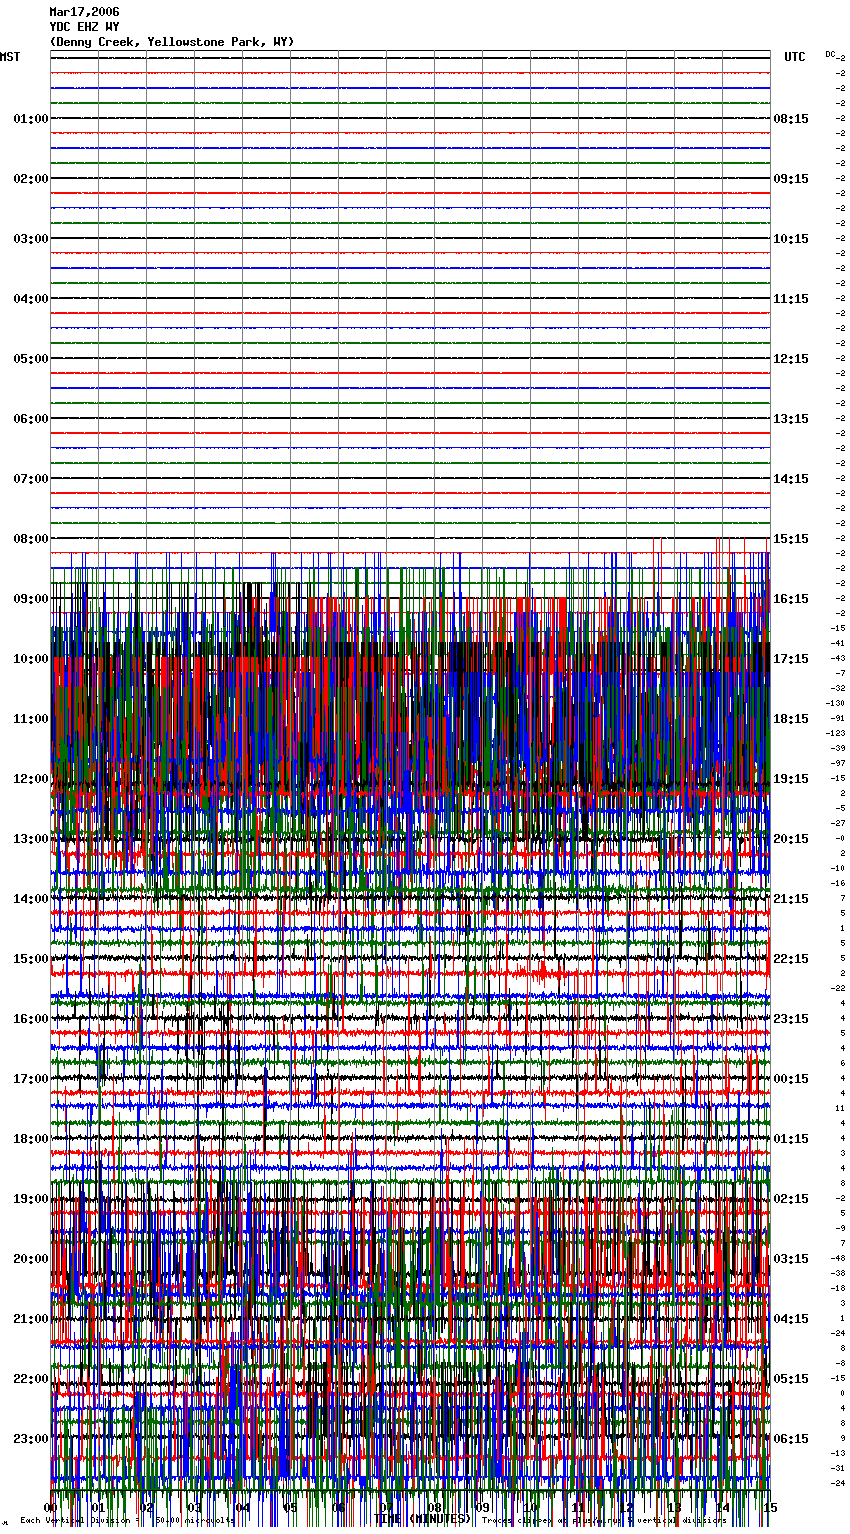This screenshot has height=1534, width=850.
Task: Click the 19:15 UTC time label
Action: point(791,779)
